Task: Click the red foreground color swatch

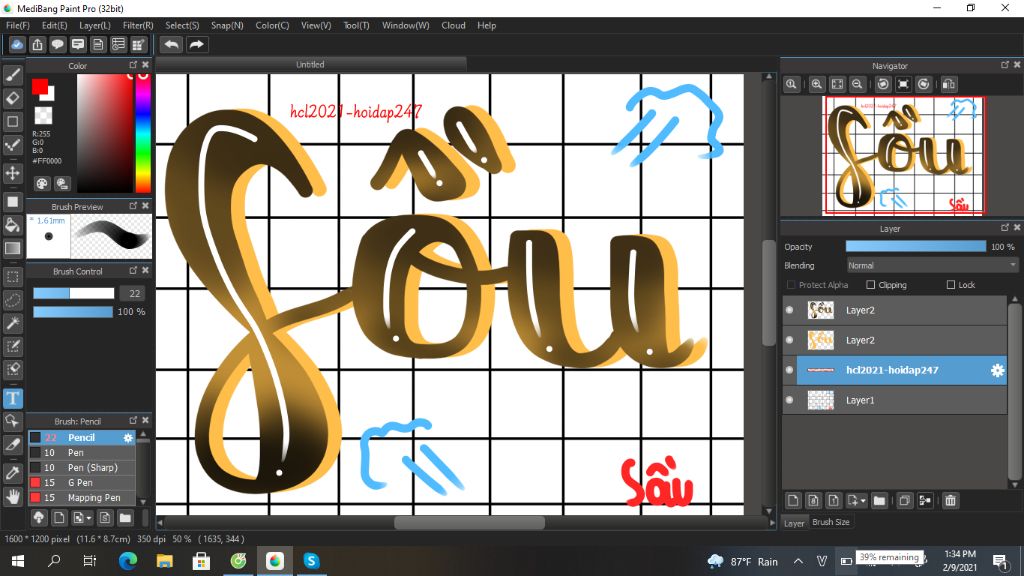Action: click(x=39, y=86)
